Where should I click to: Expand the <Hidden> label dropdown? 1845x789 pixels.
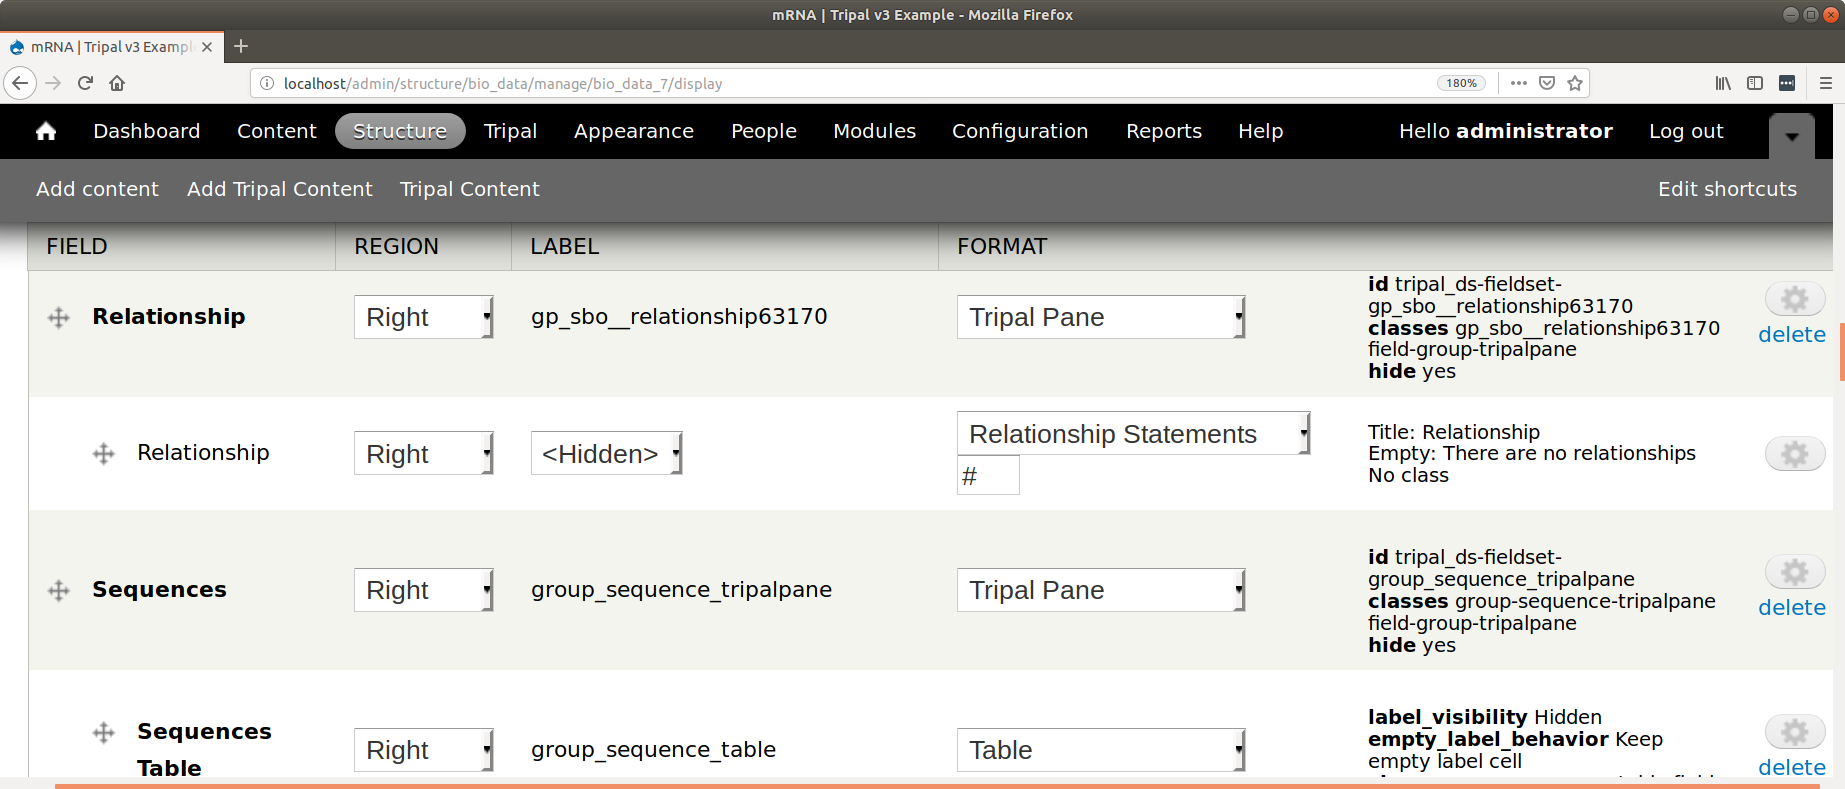pos(606,454)
